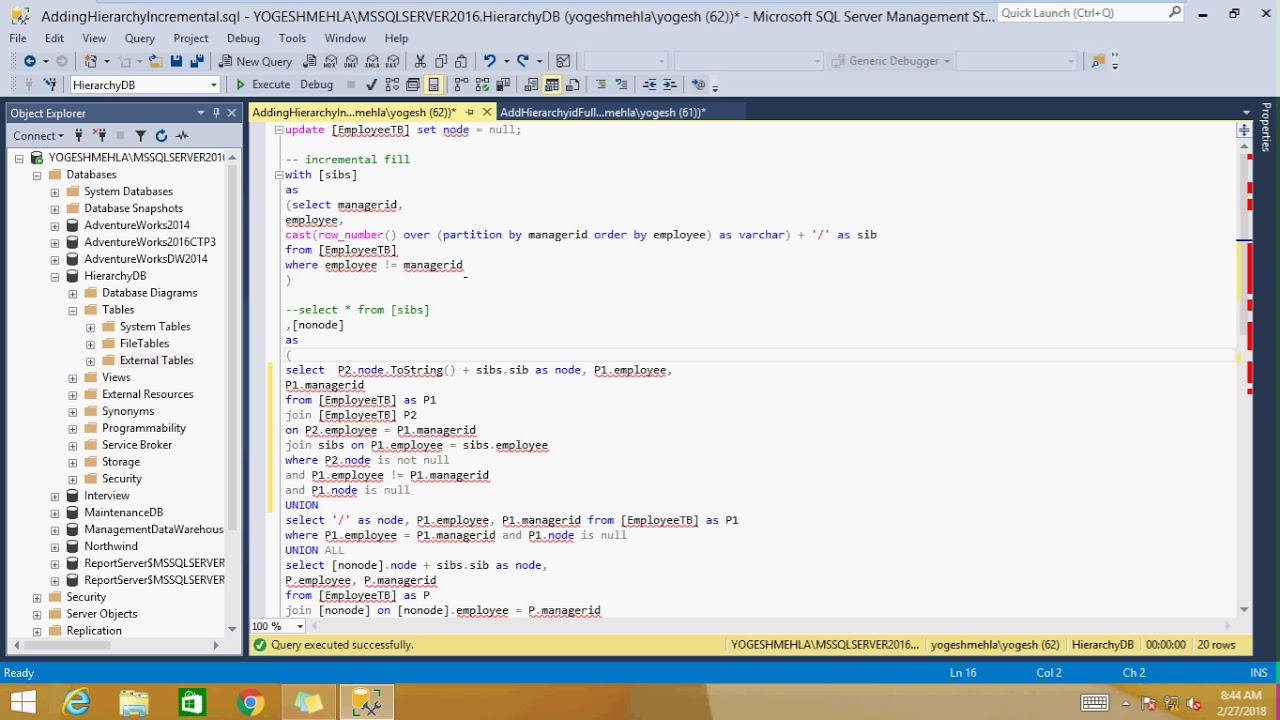Screen dimensions: 1280x720
Task: Toggle pin on AddingHierarchyIncremental tab
Action: click(469, 112)
